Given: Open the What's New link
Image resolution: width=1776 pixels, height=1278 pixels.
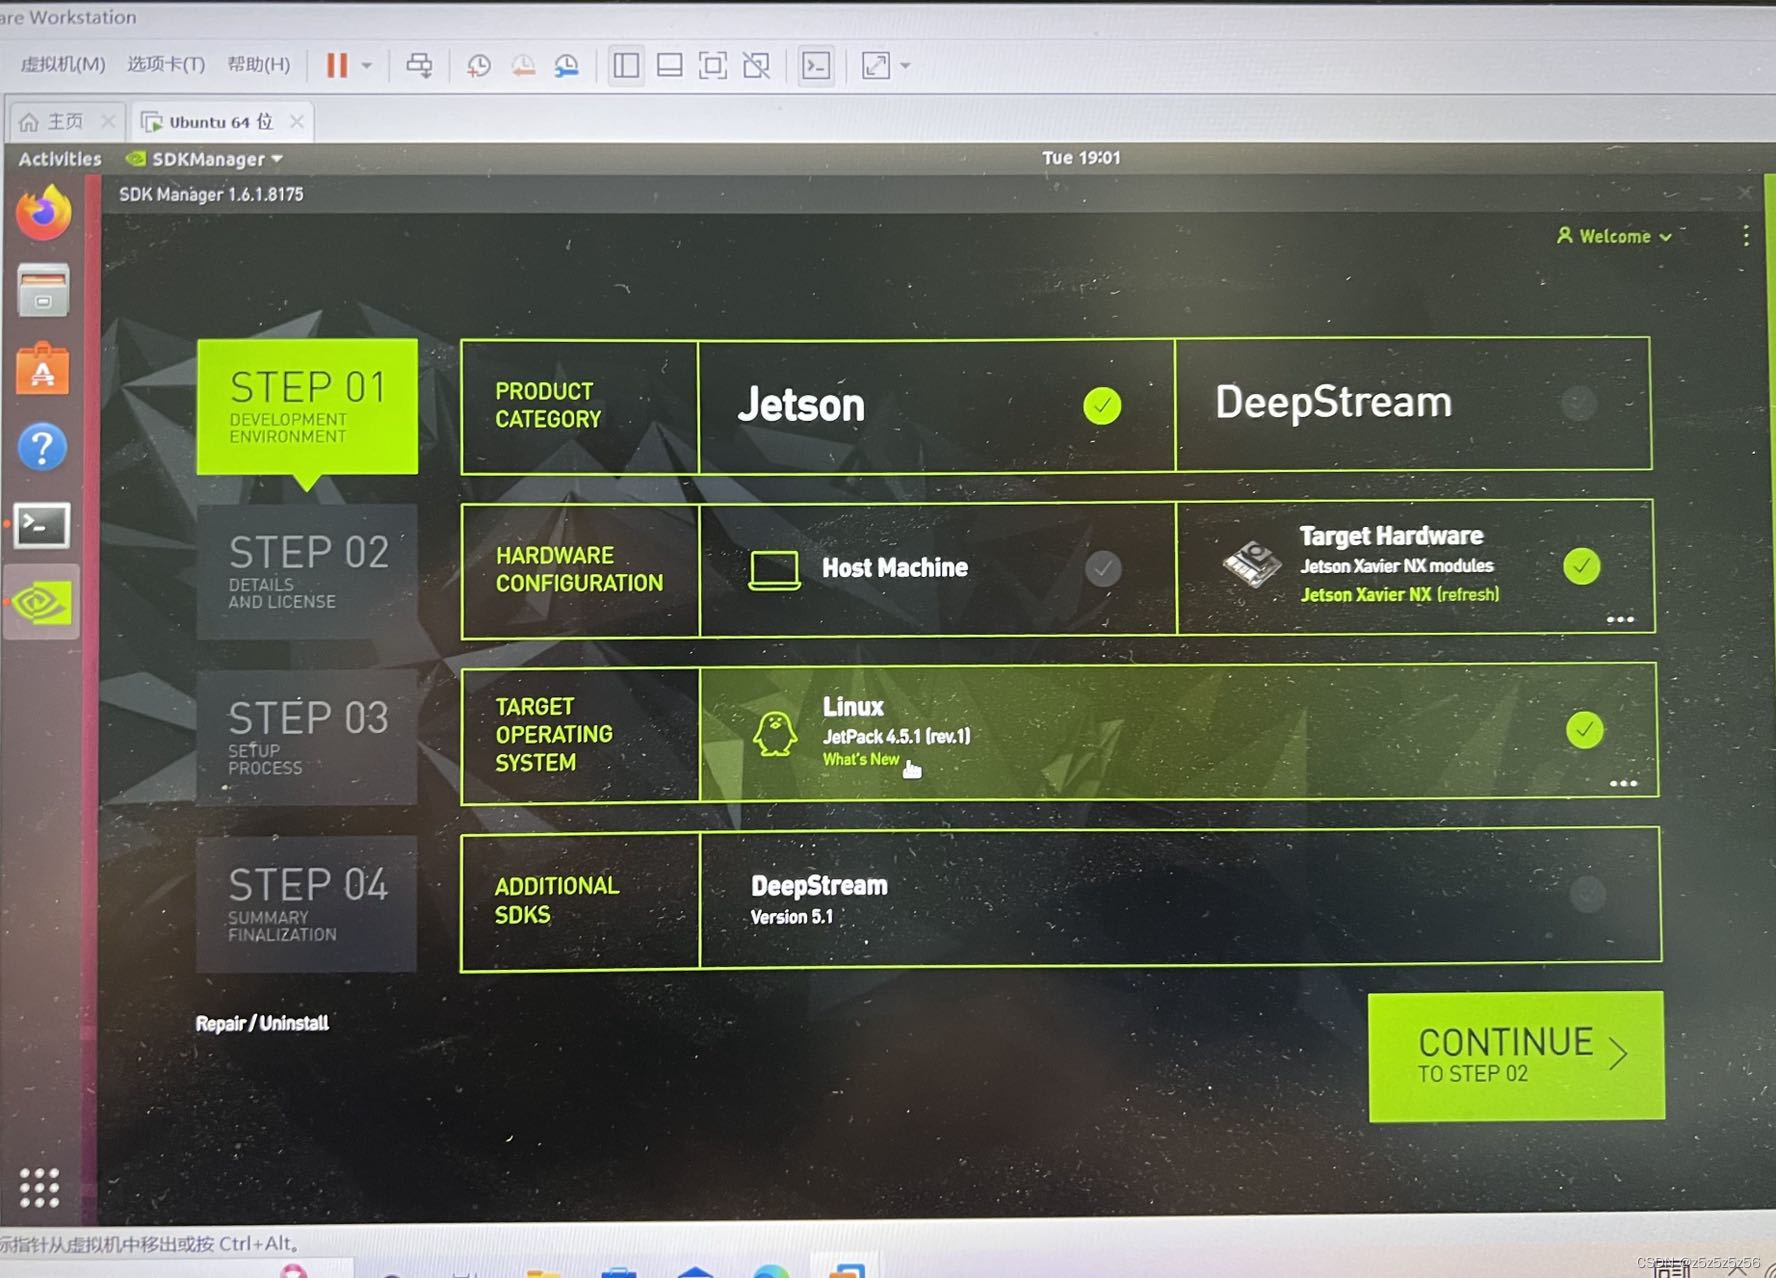Looking at the screenshot, I should pos(861,760).
